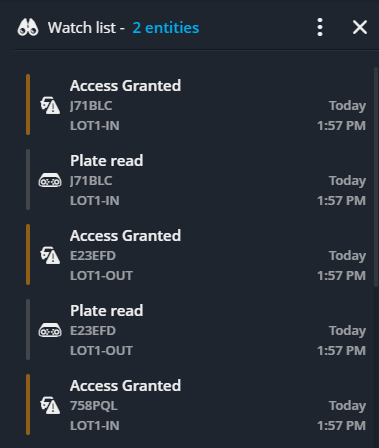Select the 758PQL Access Granted event title
The width and height of the screenshot is (379, 448).
125,386
